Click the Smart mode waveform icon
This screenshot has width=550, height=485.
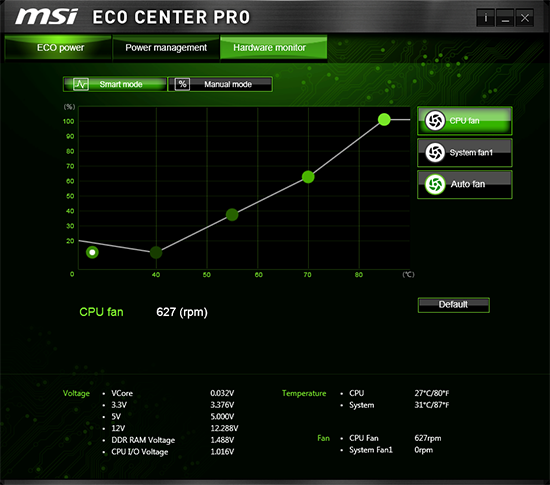coord(81,84)
